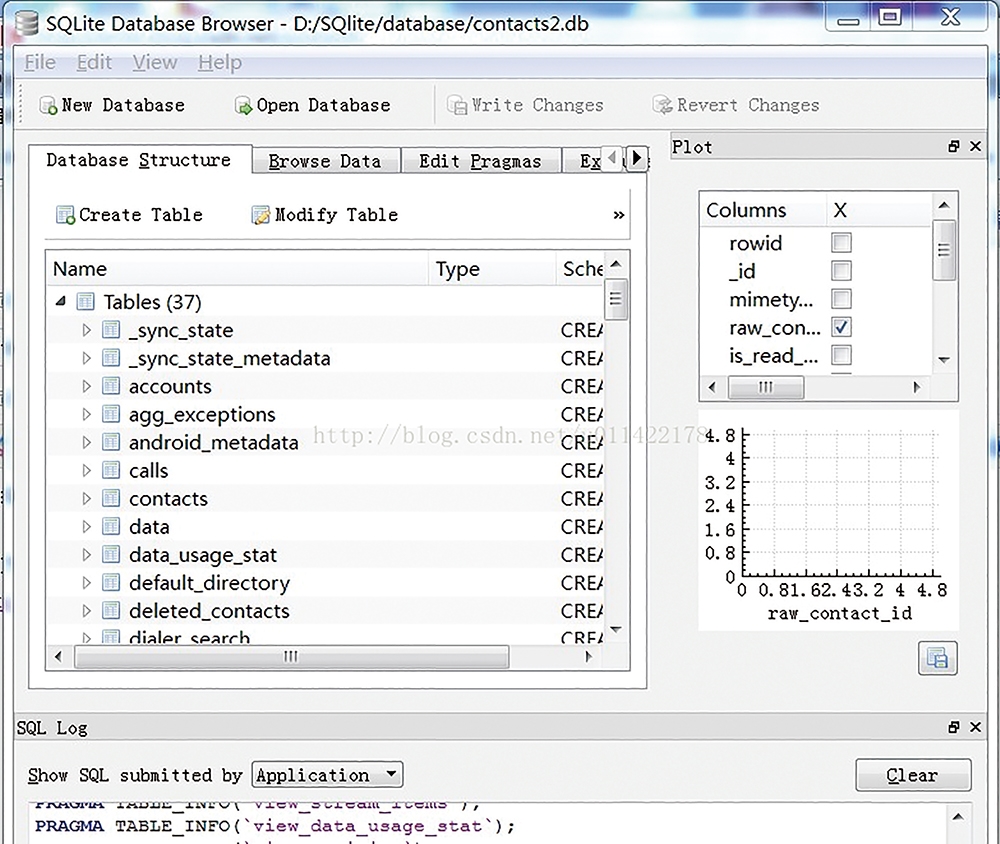Image resolution: width=1000 pixels, height=844 pixels.
Task: Expand the accounts table node
Action: point(87,386)
